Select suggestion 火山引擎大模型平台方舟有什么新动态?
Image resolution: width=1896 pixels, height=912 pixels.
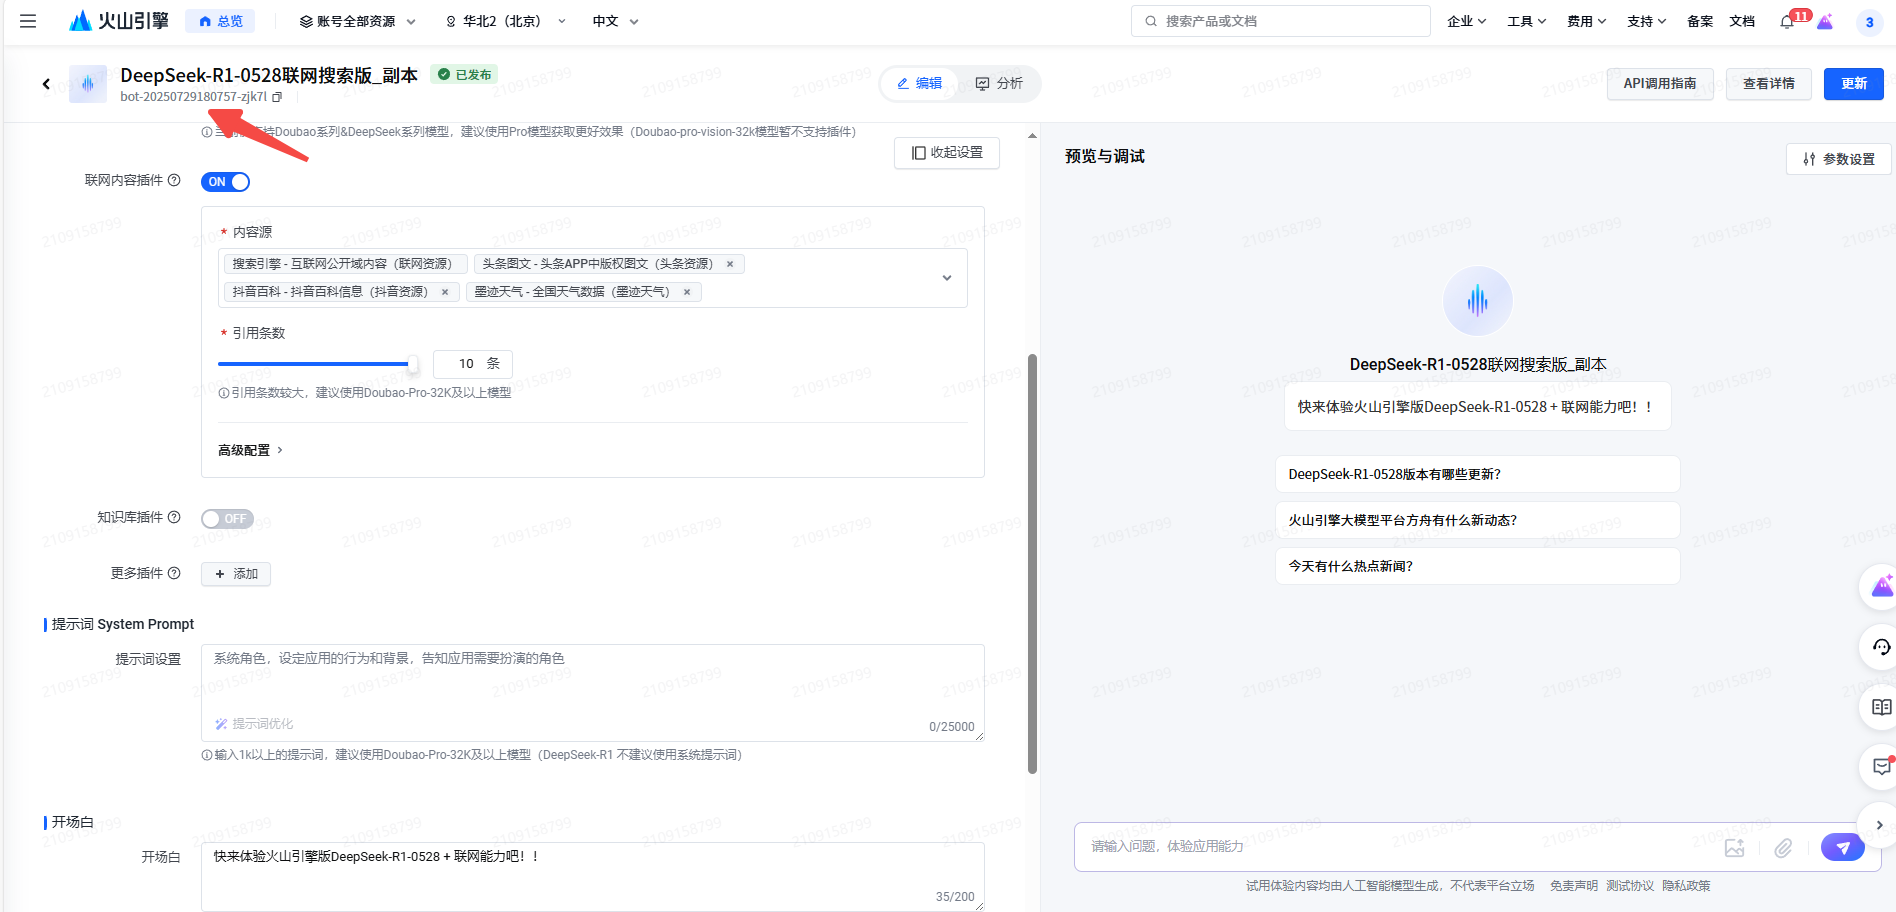[x=1477, y=520]
